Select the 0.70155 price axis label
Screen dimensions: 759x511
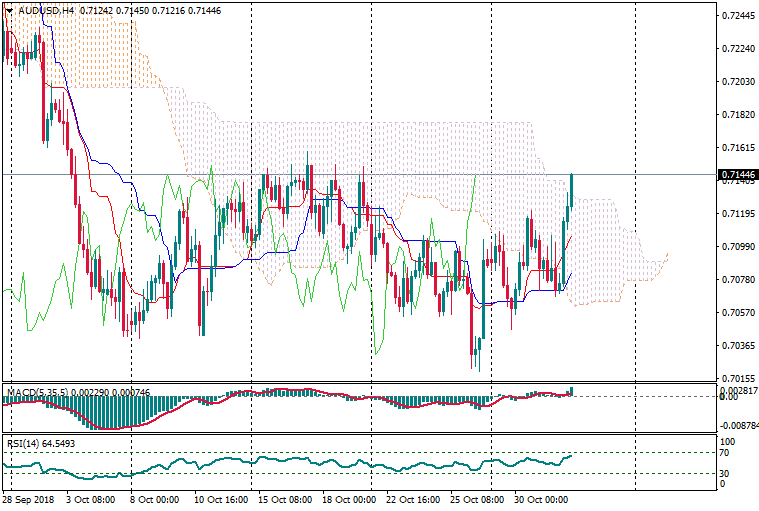(x=737, y=379)
